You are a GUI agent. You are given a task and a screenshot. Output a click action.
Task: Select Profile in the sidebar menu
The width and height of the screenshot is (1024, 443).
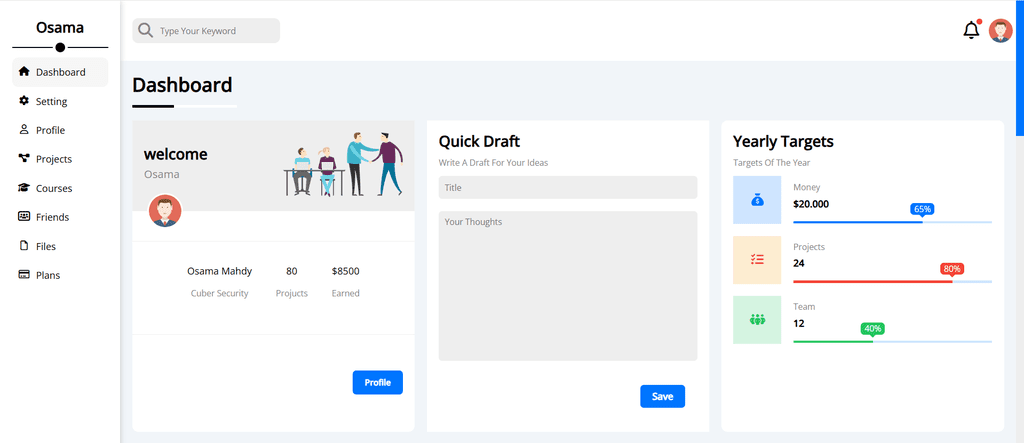click(60, 130)
